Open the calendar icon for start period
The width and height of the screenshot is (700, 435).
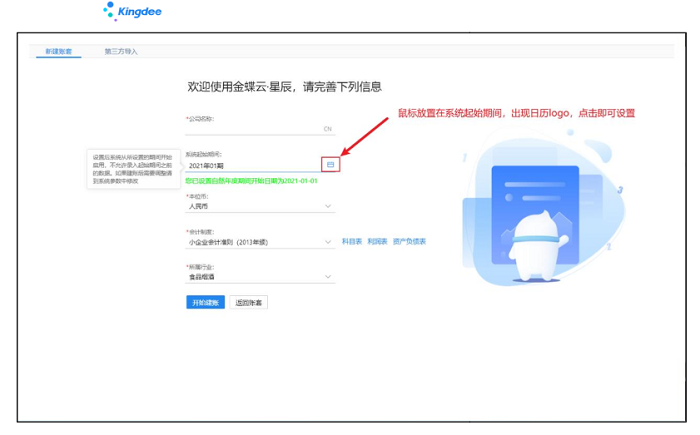pyautogui.click(x=330, y=165)
